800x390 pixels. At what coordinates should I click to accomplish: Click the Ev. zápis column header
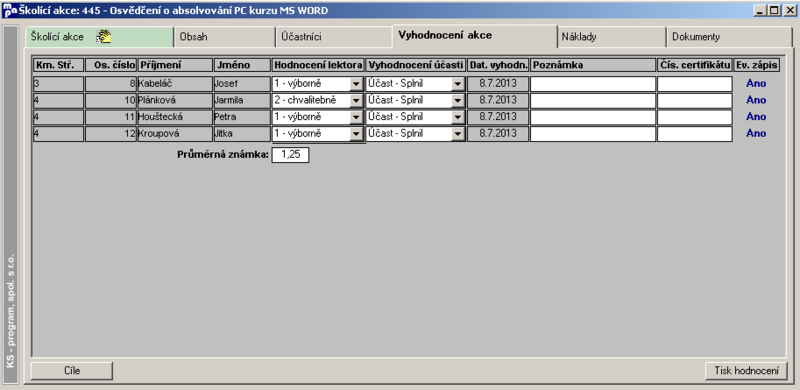[x=757, y=65]
